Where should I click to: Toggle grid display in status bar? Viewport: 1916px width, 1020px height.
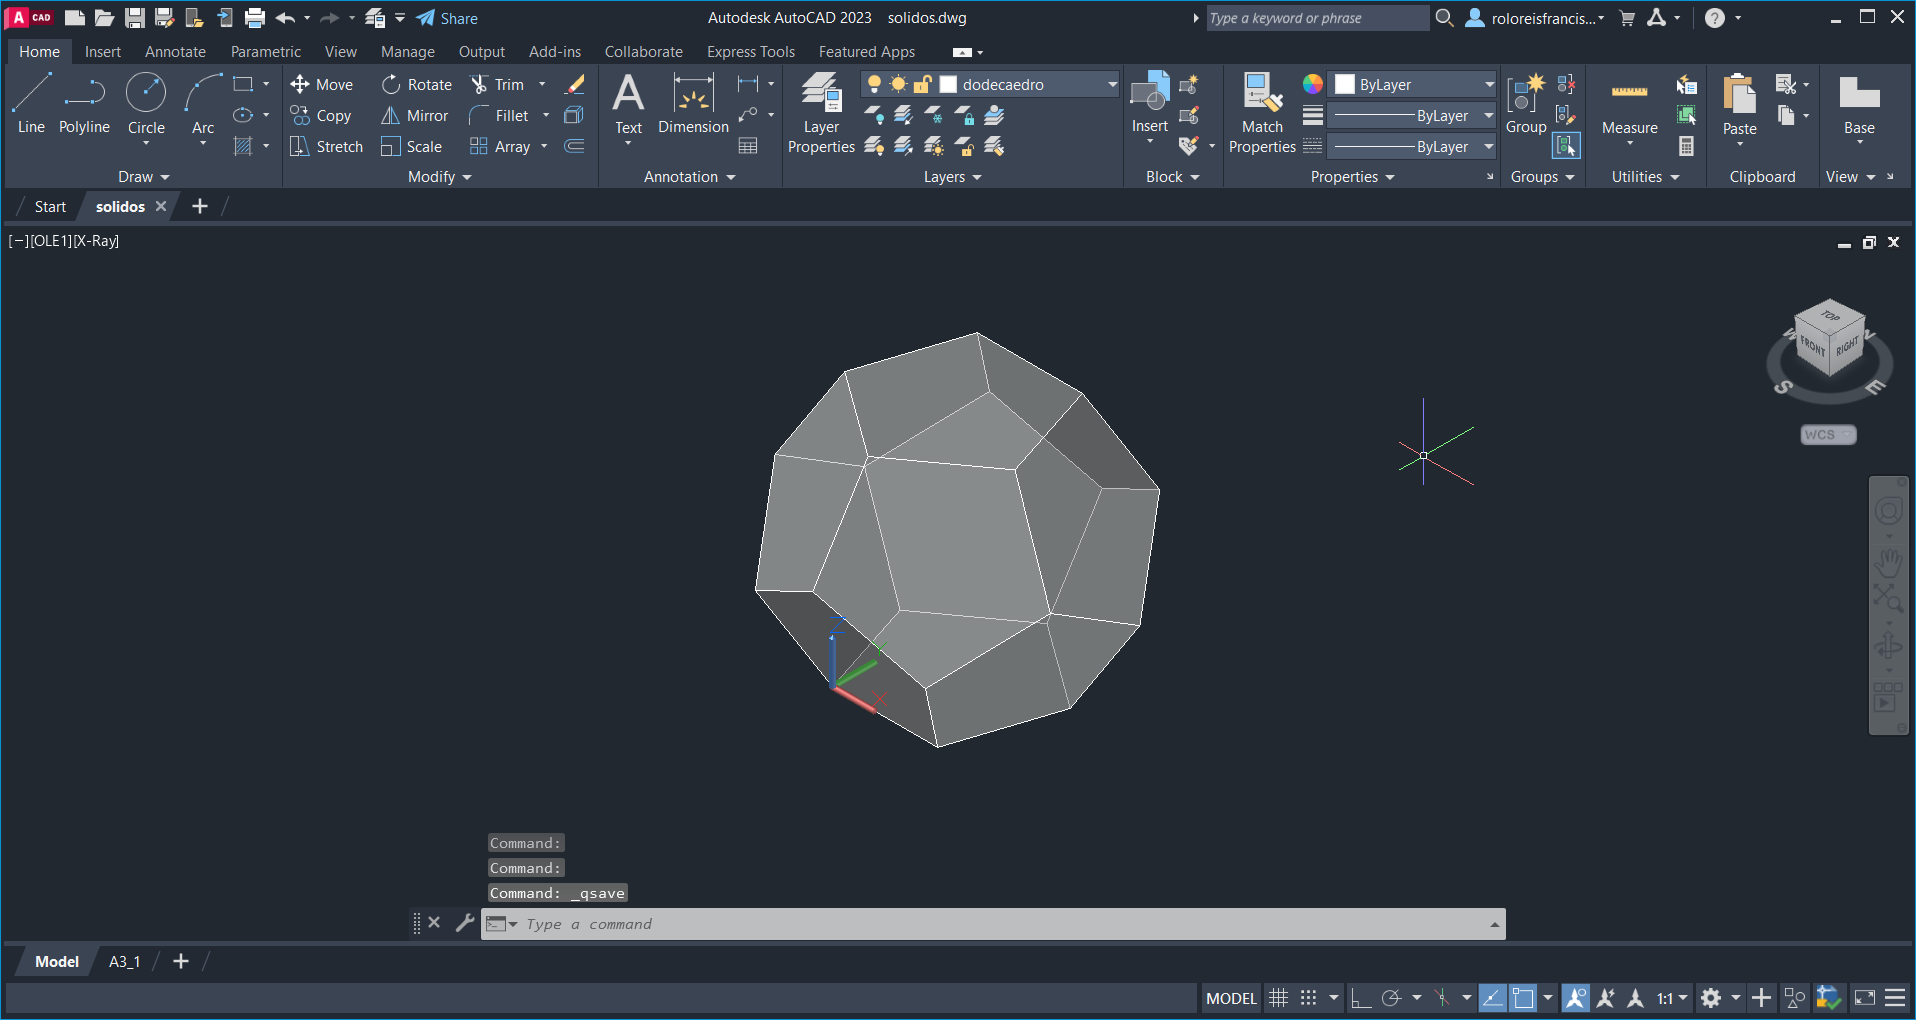pos(1278,998)
